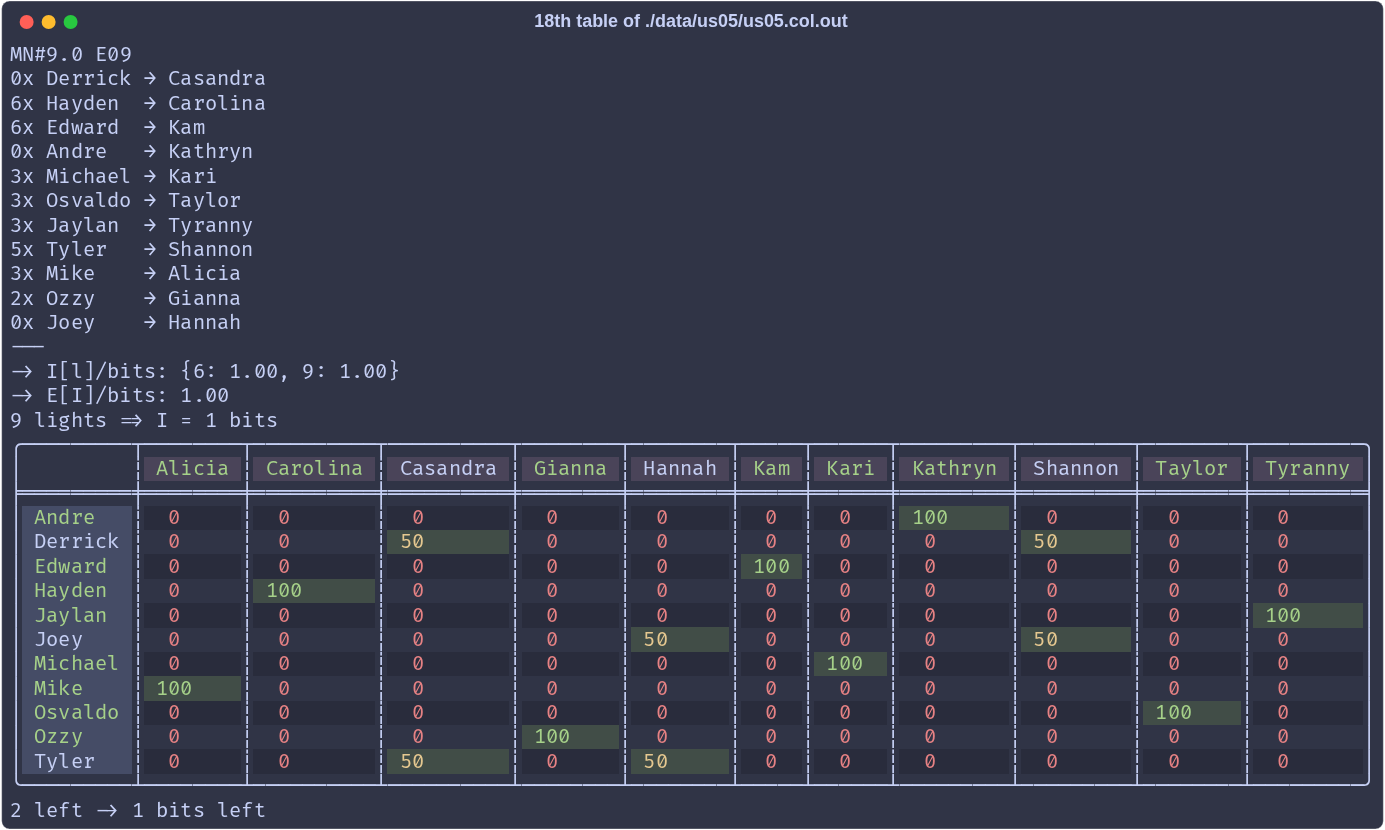The width and height of the screenshot is (1385, 830).
Task: Click the Osvaldo row label
Action: 77,712
